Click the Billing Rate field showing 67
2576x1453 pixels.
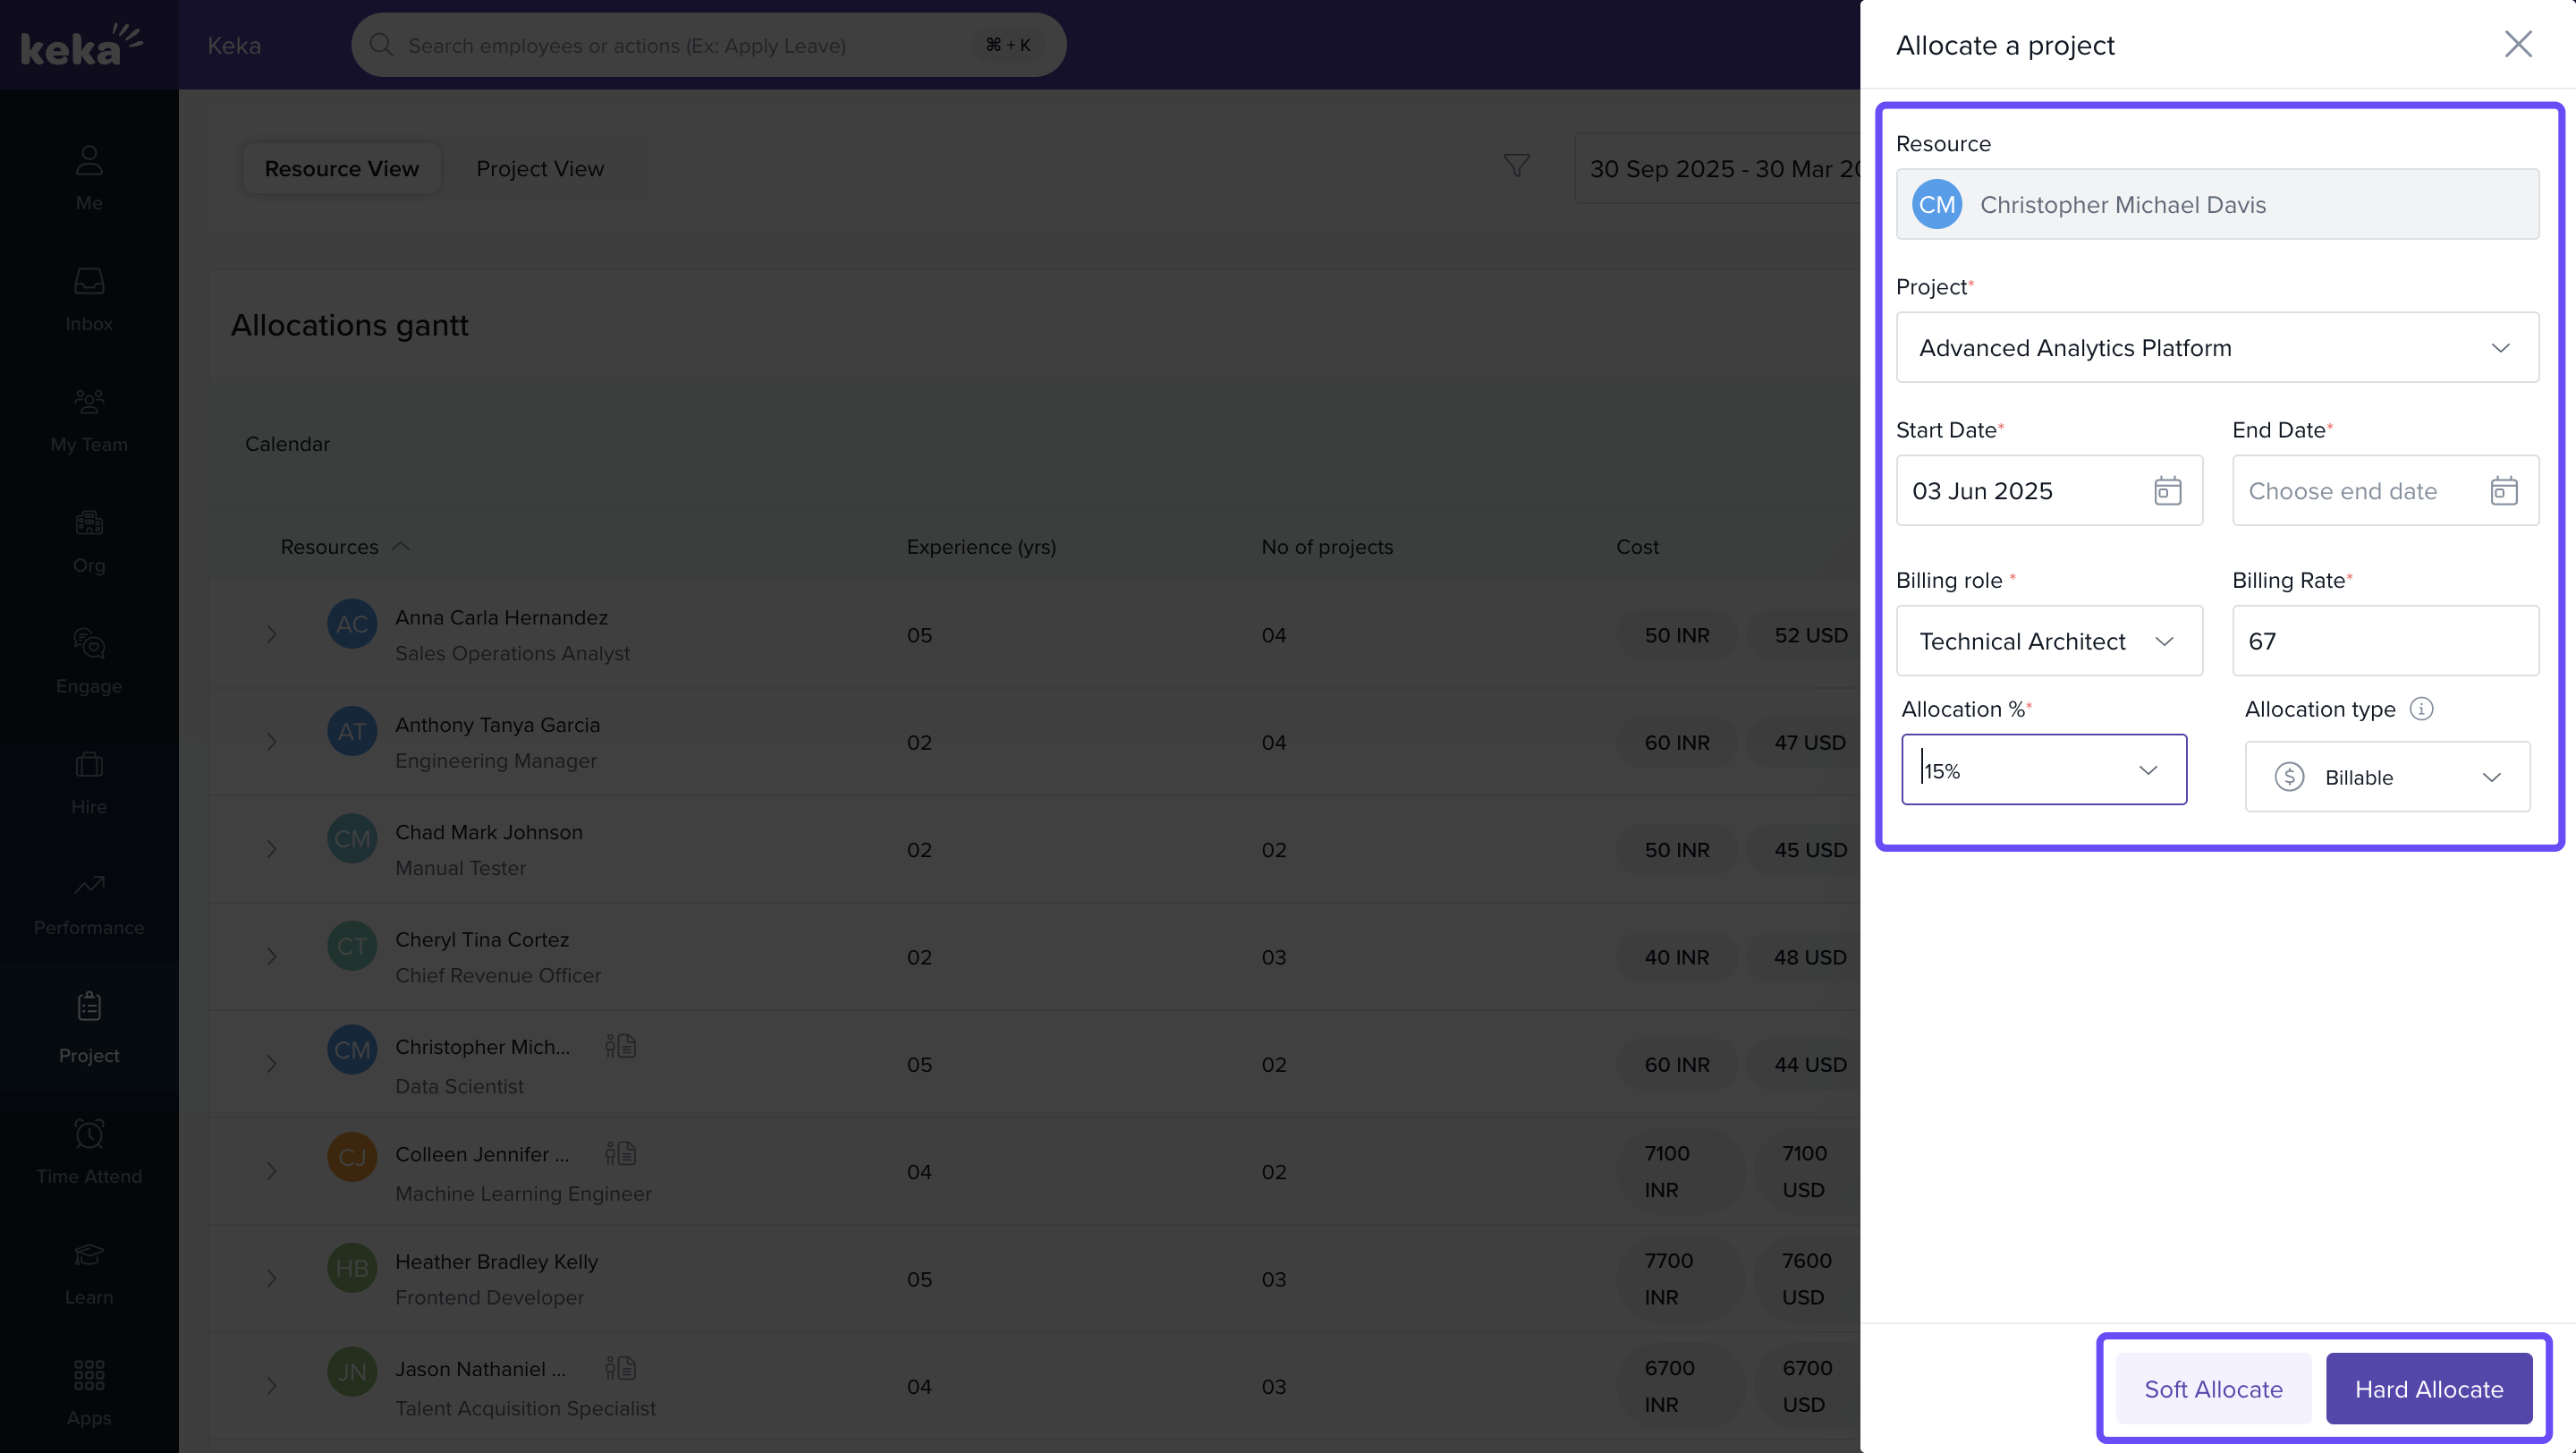[2384, 641]
